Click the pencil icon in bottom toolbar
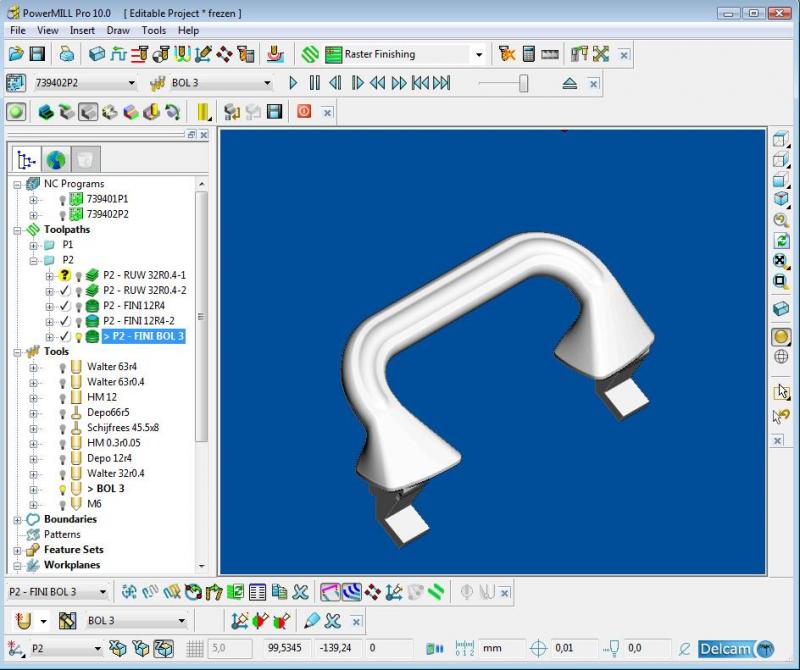800x670 pixels. (311, 621)
